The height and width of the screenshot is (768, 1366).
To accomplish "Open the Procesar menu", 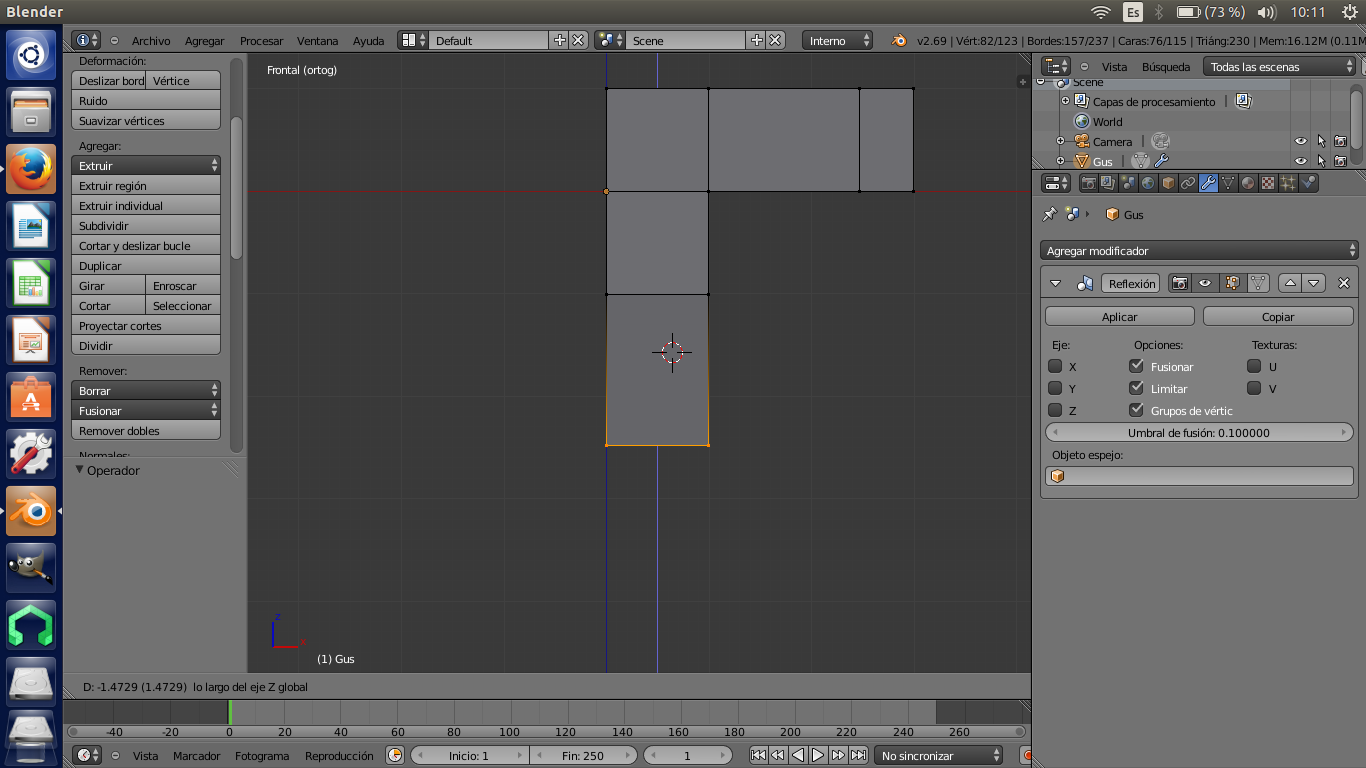I will [x=261, y=41].
